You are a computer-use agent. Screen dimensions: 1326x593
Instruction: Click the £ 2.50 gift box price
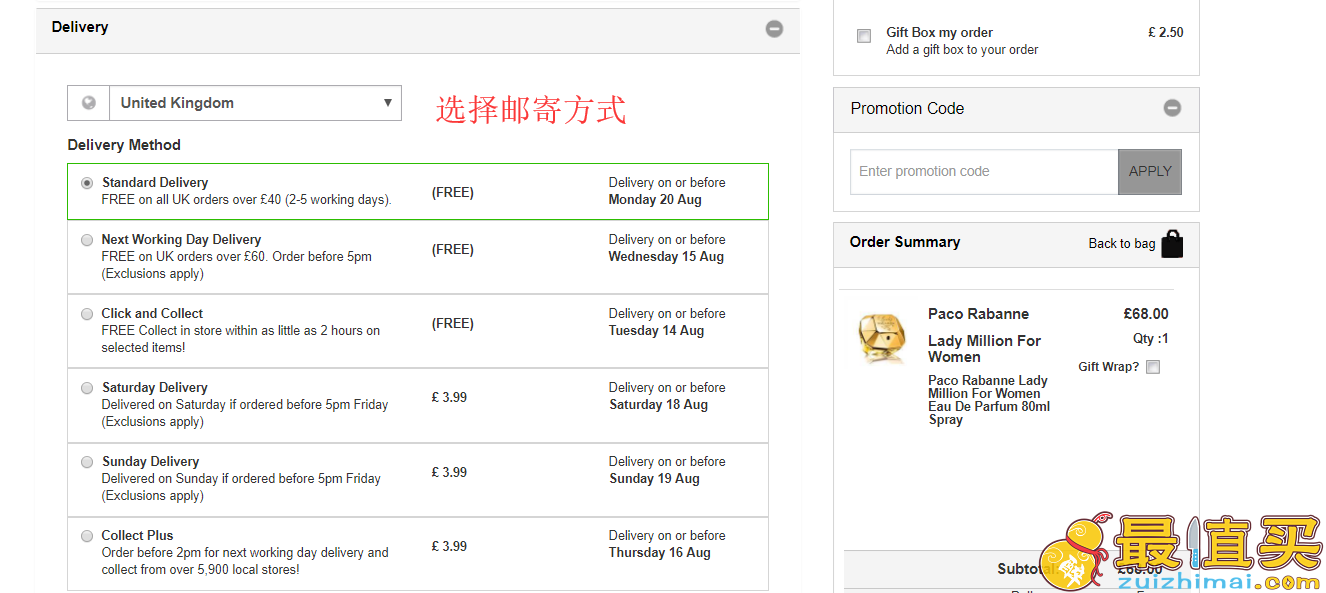point(1165,32)
